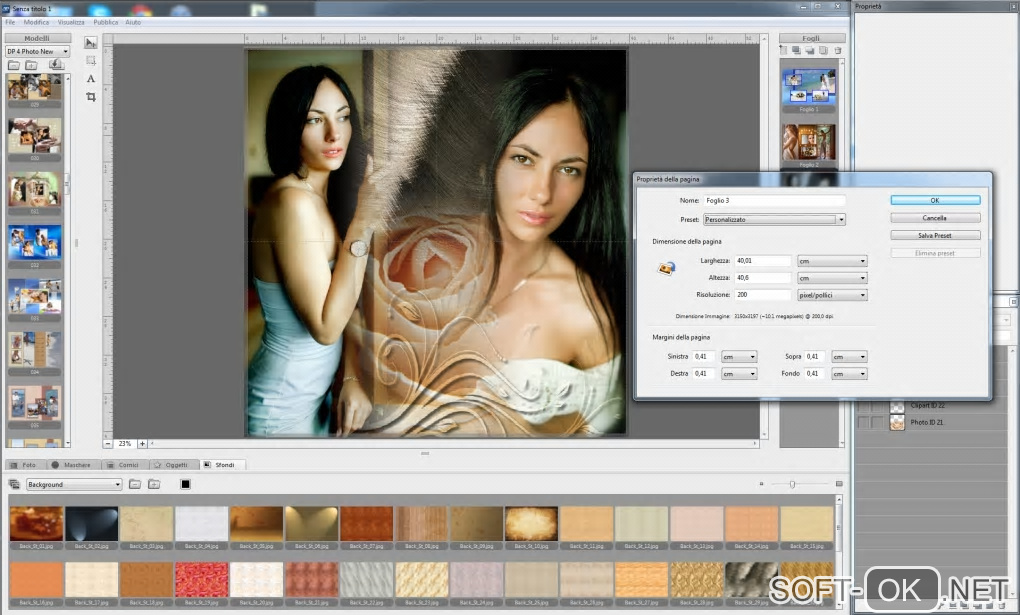Click the Nome field containing Foglio 3

coord(774,200)
